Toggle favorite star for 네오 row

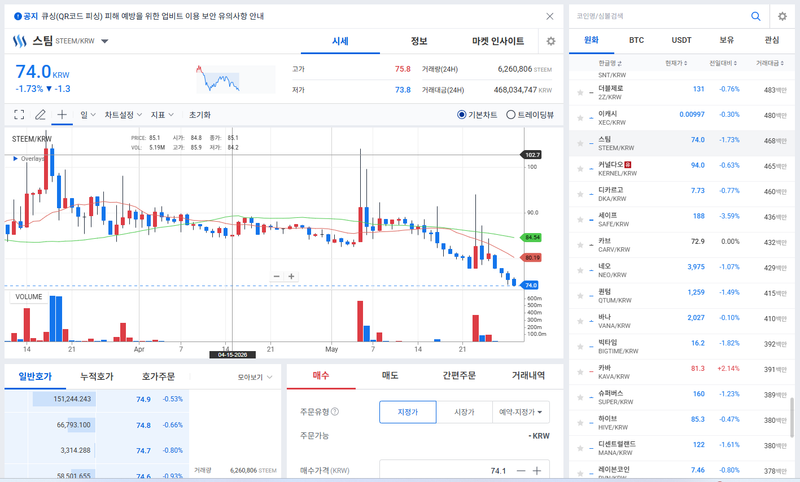pos(580,270)
